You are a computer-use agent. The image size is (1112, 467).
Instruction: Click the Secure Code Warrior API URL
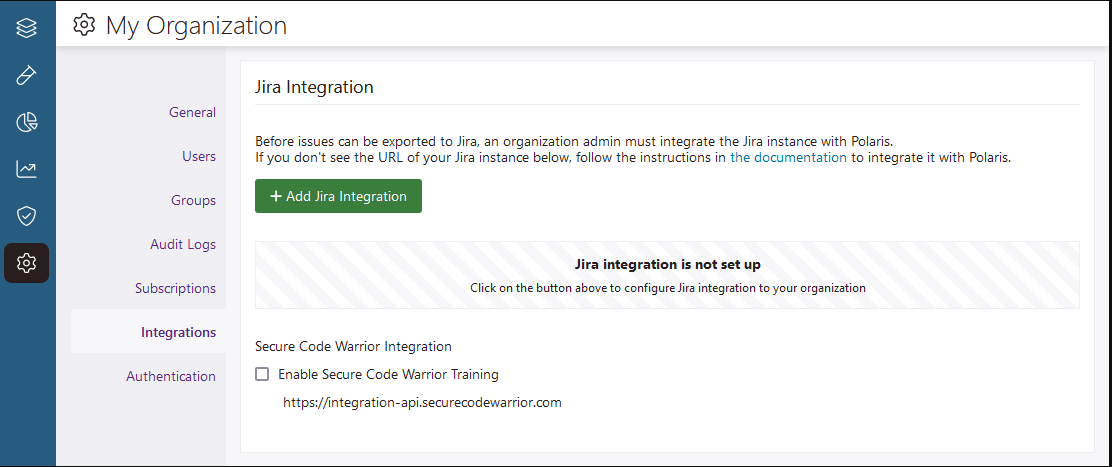[422, 402]
